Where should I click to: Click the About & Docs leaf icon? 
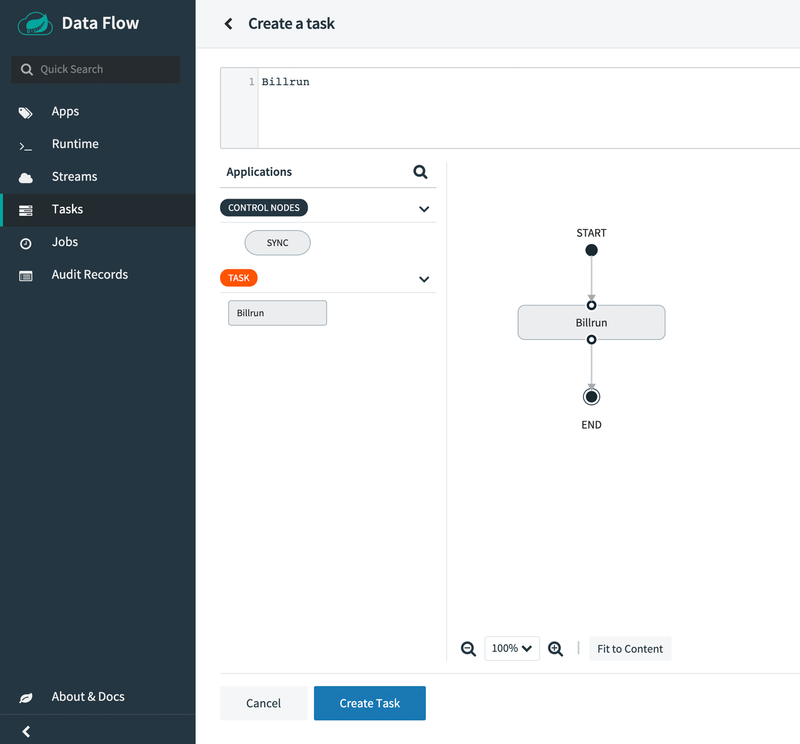(x=26, y=698)
